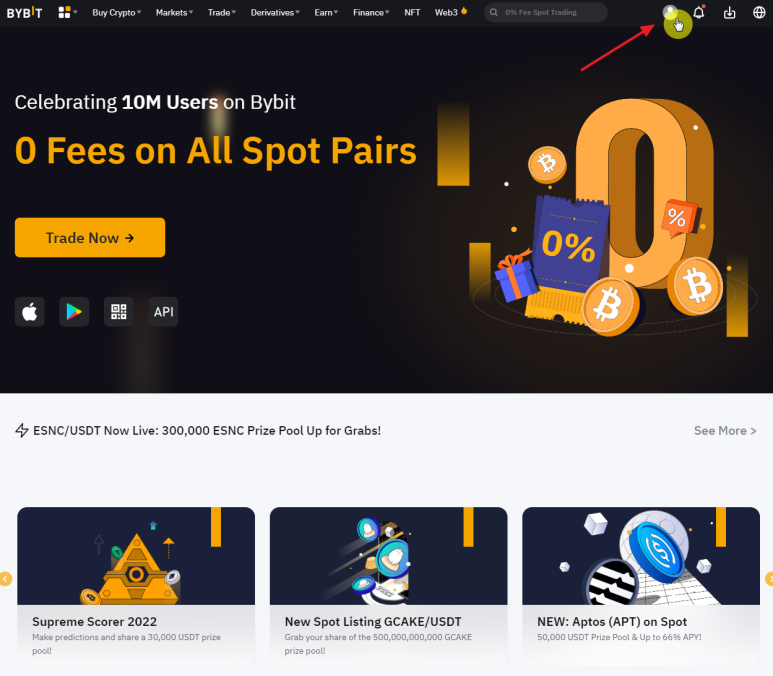The height and width of the screenshot is (676, 773).
Task: Click the carousel left arrow
Action: click(5, 579)
